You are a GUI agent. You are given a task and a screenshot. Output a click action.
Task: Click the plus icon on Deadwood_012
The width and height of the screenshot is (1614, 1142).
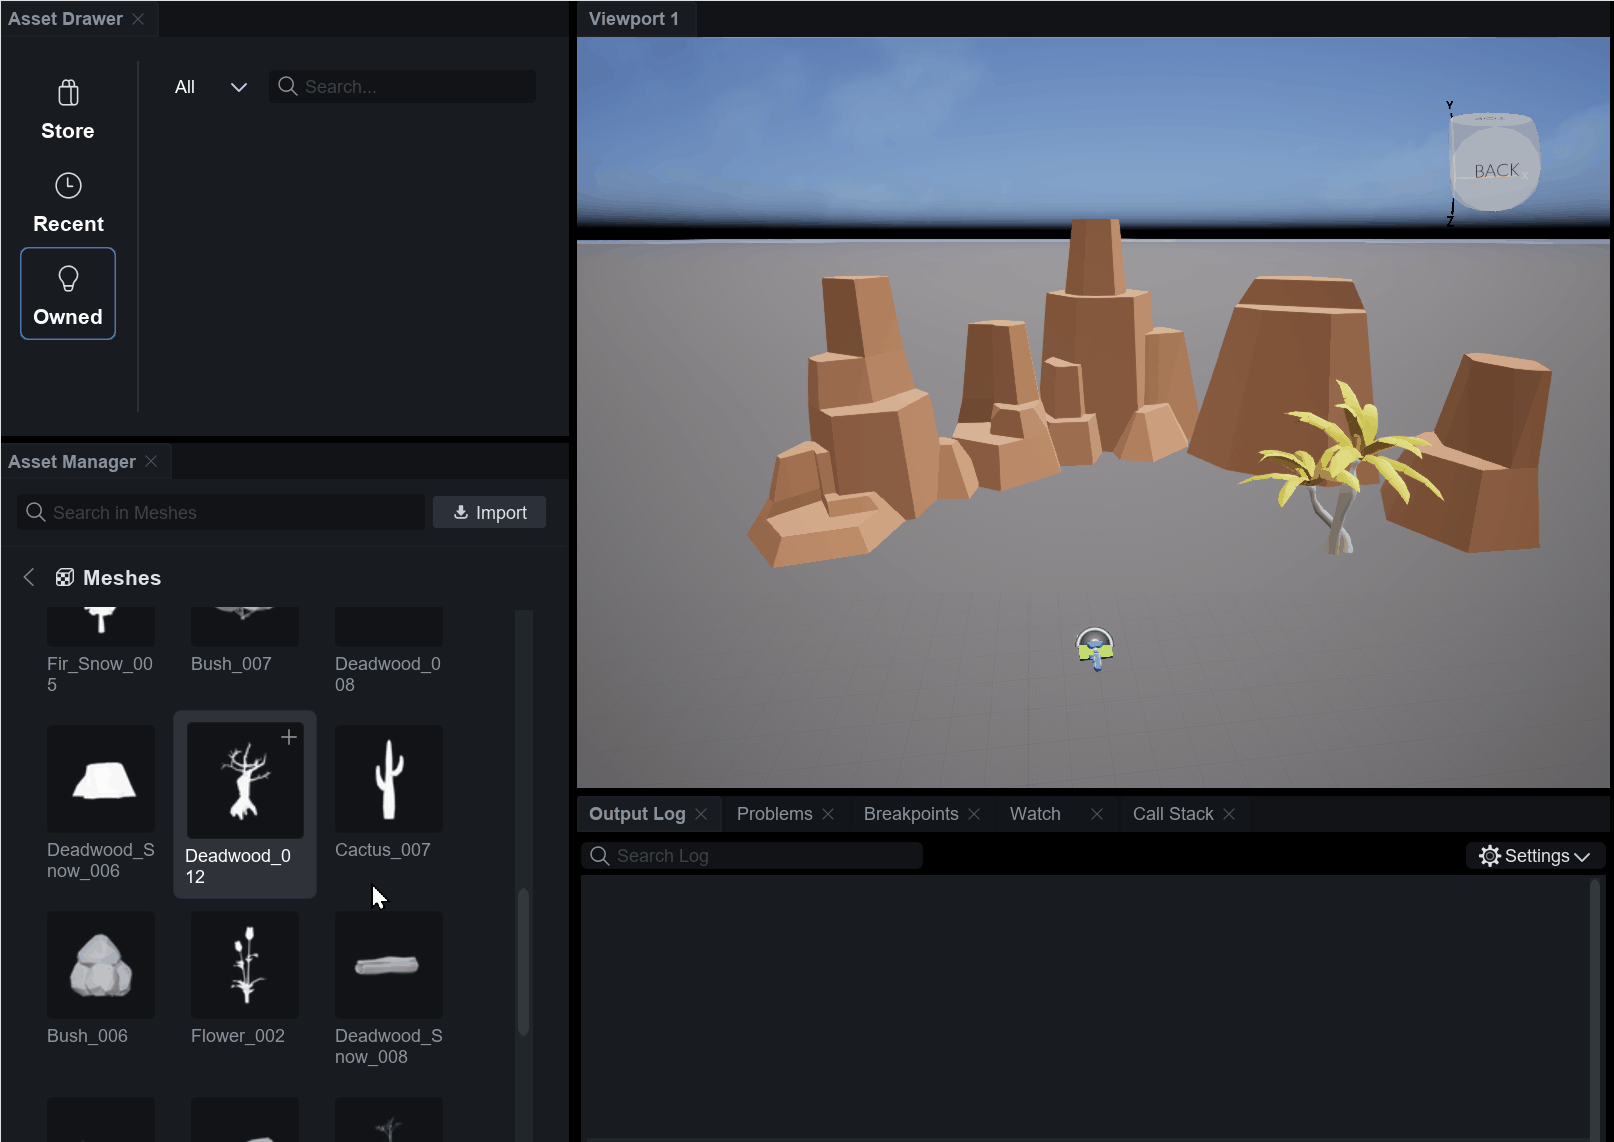tap(289, 737)
